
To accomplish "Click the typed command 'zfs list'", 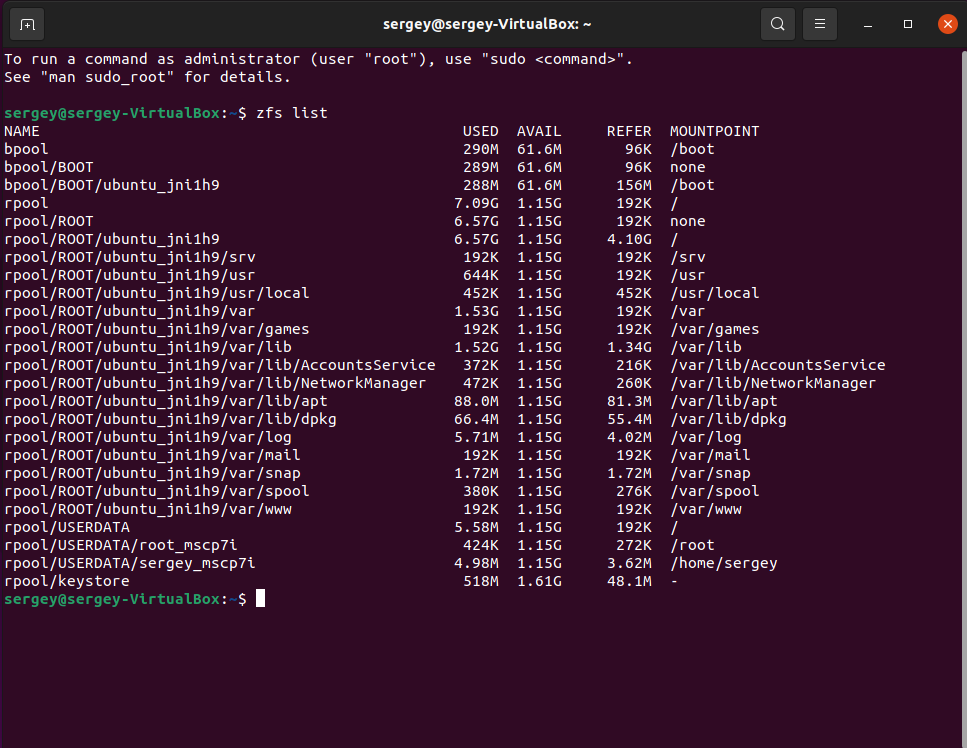I will [x=292, y=113].
